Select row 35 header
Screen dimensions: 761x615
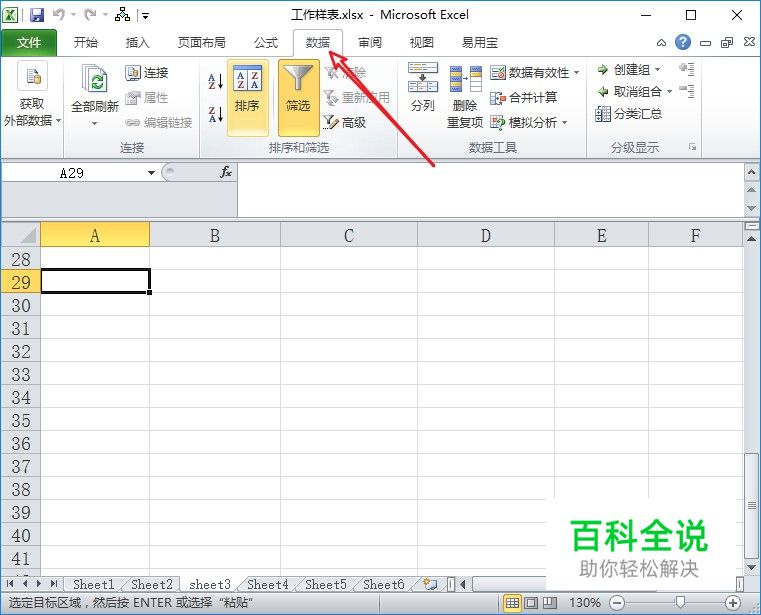pos(21,420)
